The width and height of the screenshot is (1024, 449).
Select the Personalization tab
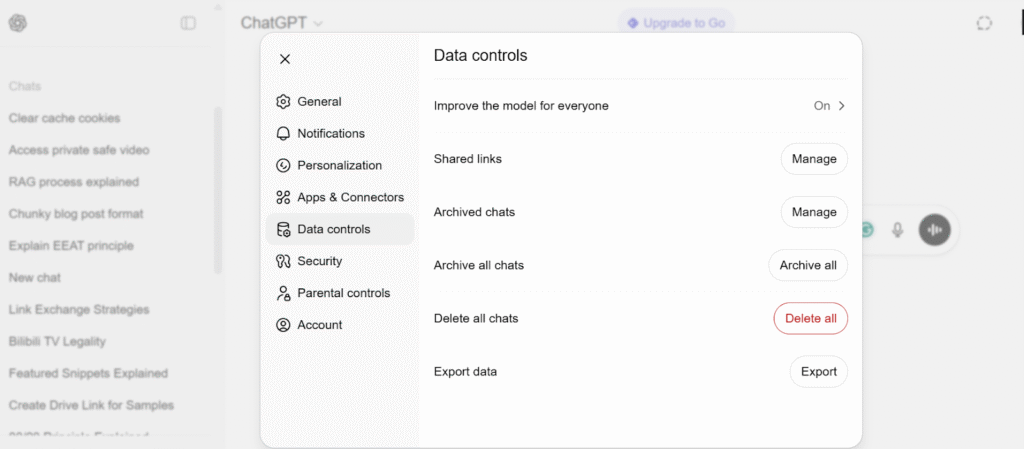click(339, 165)
